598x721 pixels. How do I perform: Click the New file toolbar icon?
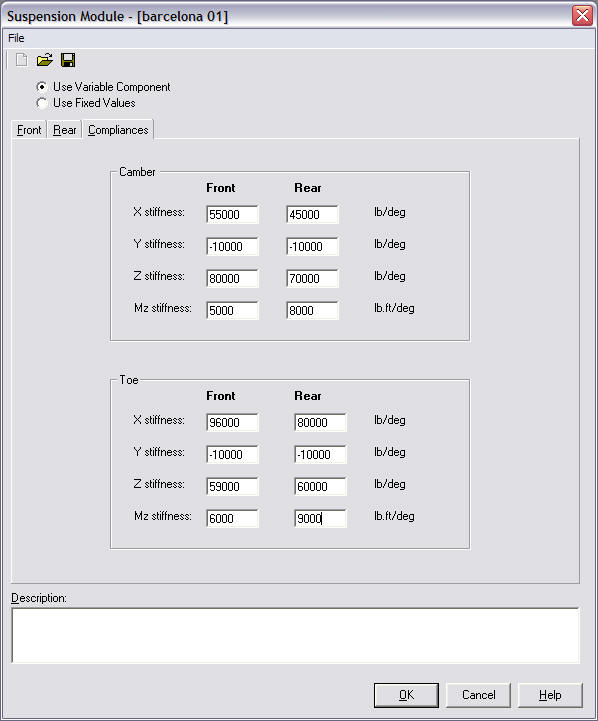[x=22, y=60]
